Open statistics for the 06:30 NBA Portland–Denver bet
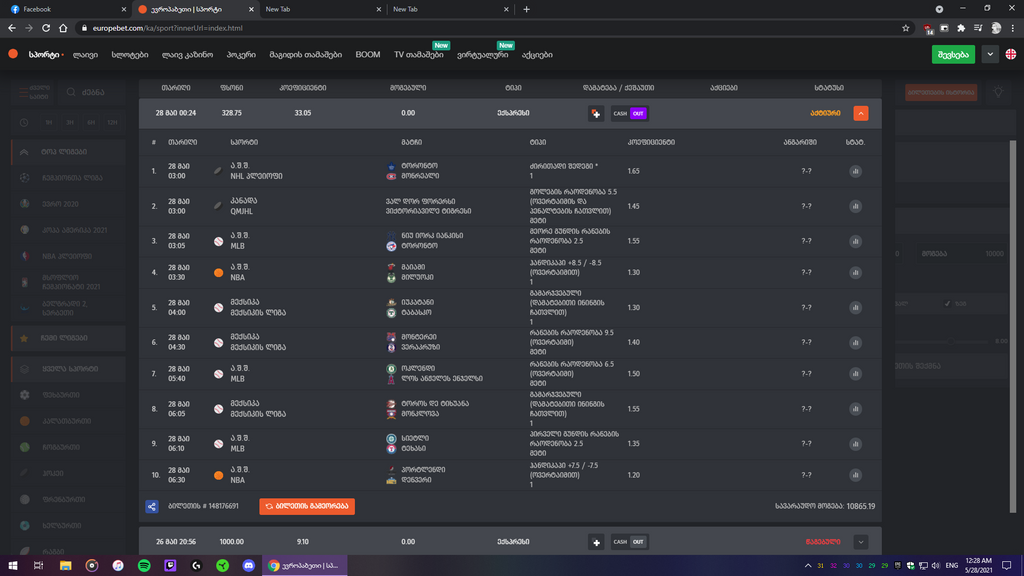This screenshot has height=576, width=1024. [855, 475]
